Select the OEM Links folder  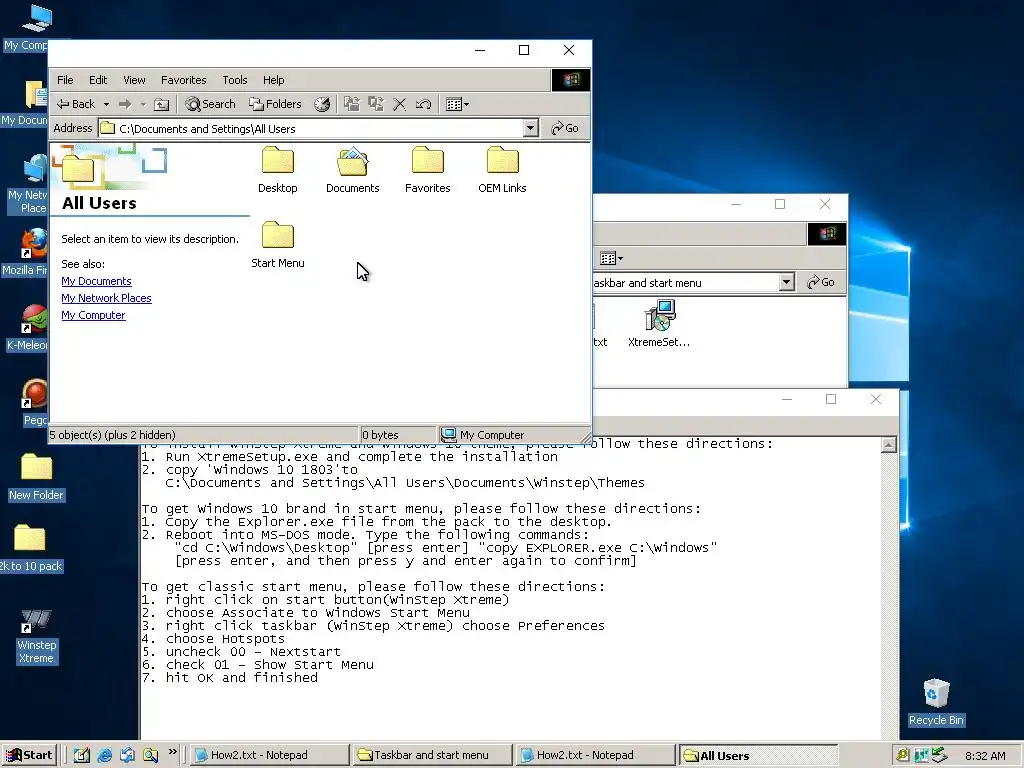tap(502, 170)
